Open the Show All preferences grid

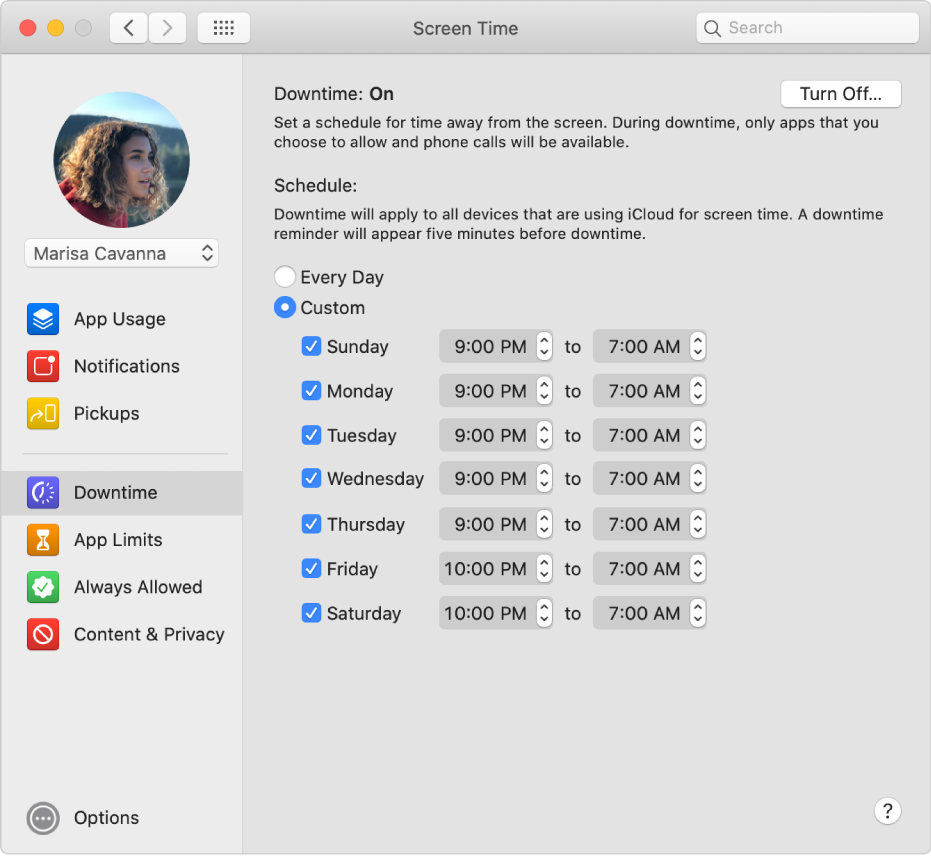click(x=223, y=27)
